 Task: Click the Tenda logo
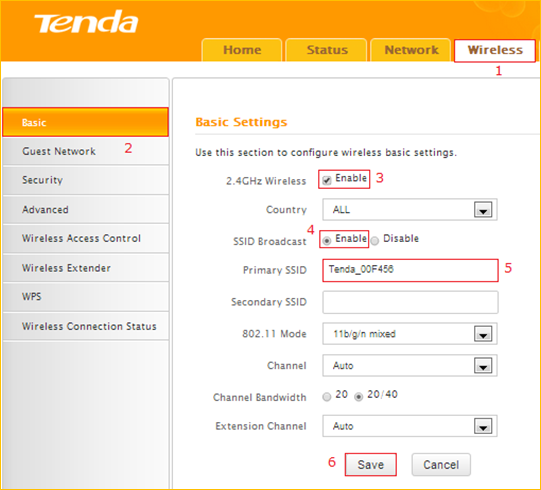pyautogui.click(x=86, y=22)
